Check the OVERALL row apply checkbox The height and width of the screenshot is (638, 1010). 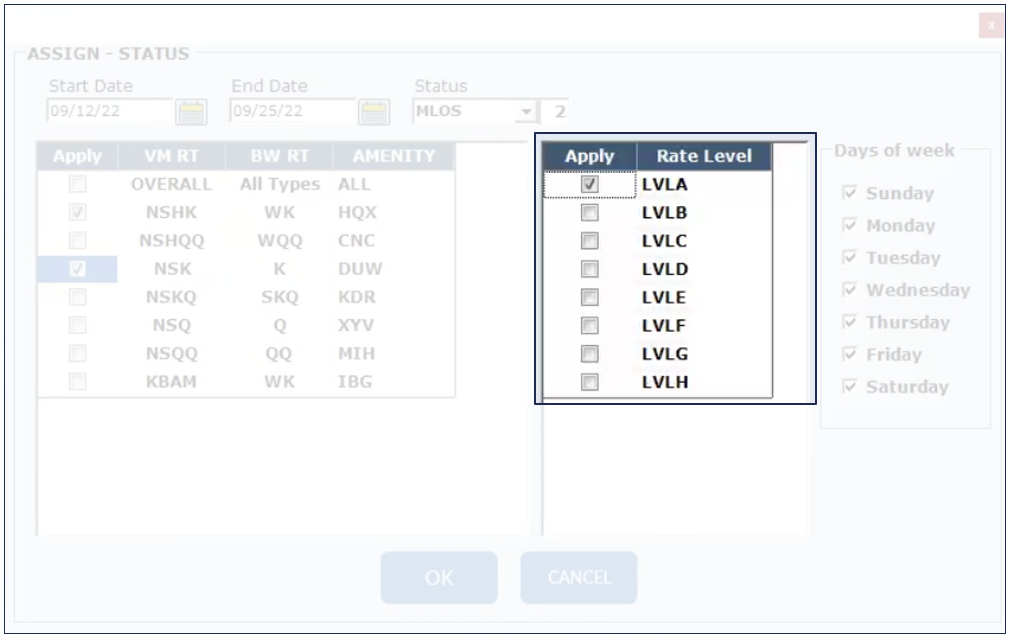pos(77,184)
